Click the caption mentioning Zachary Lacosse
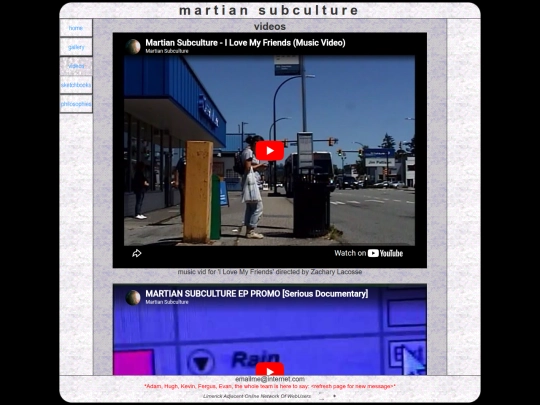Viewport: 540px width, 405px height. pos(270,272)
